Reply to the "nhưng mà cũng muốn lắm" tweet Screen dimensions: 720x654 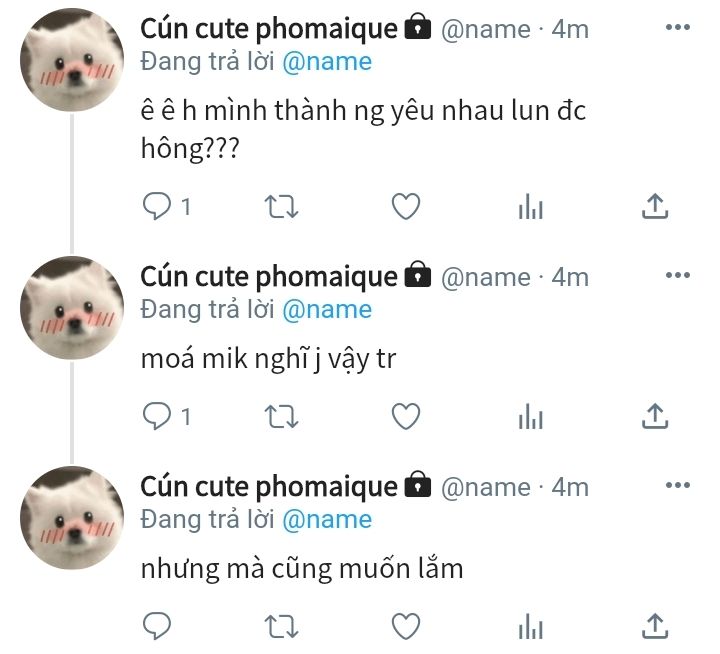[x=157, y=626]
